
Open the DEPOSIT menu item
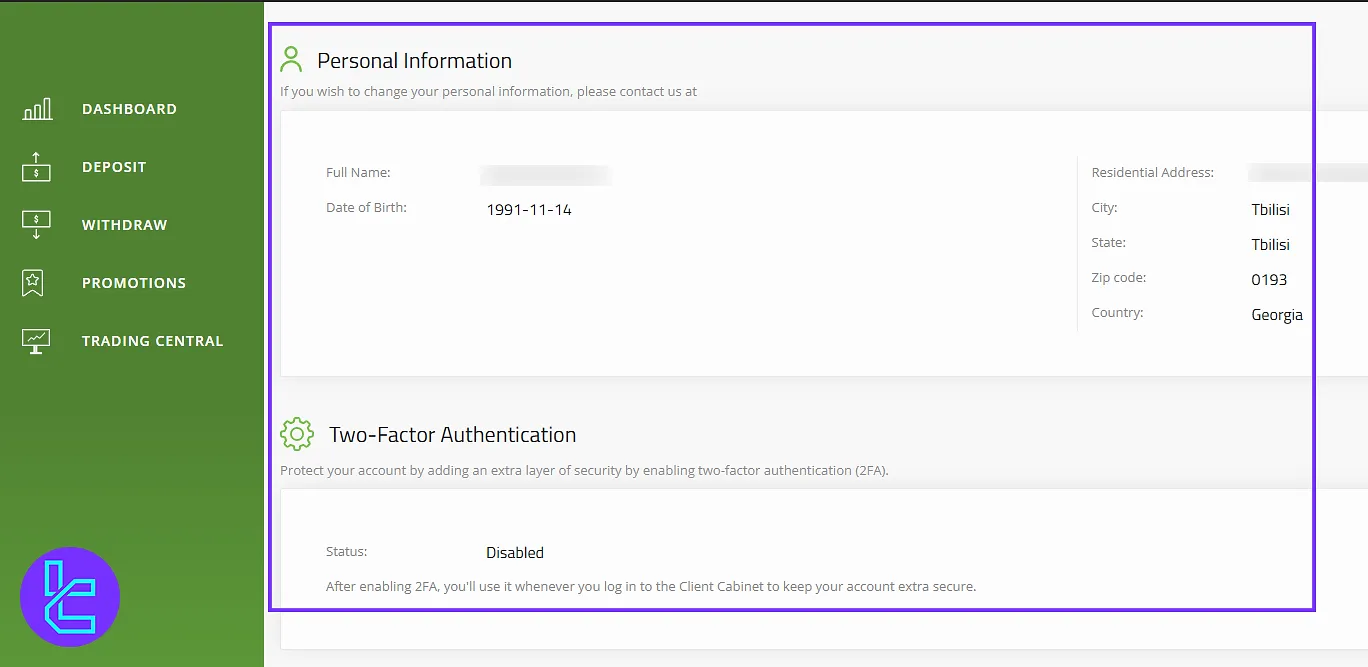(x=114, y=167)
